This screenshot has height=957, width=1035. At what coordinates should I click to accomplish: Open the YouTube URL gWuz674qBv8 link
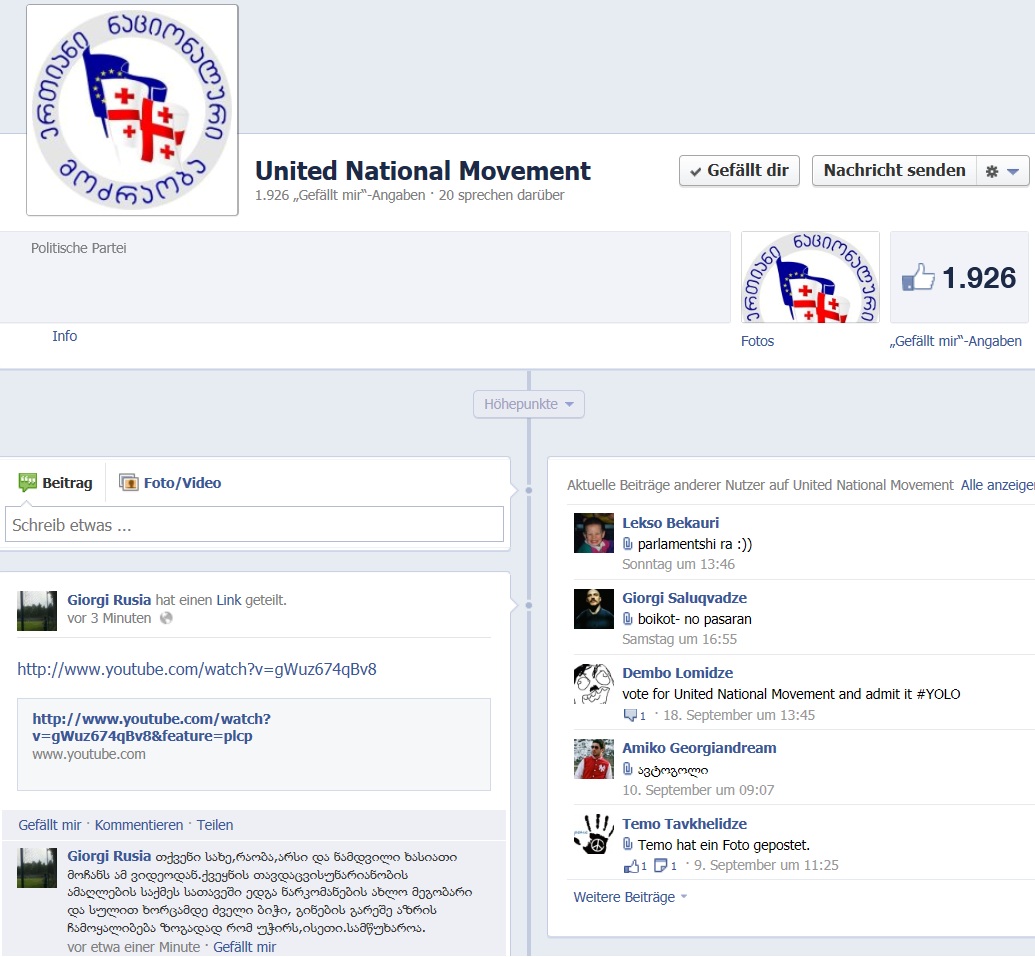[x=197, y=669]
